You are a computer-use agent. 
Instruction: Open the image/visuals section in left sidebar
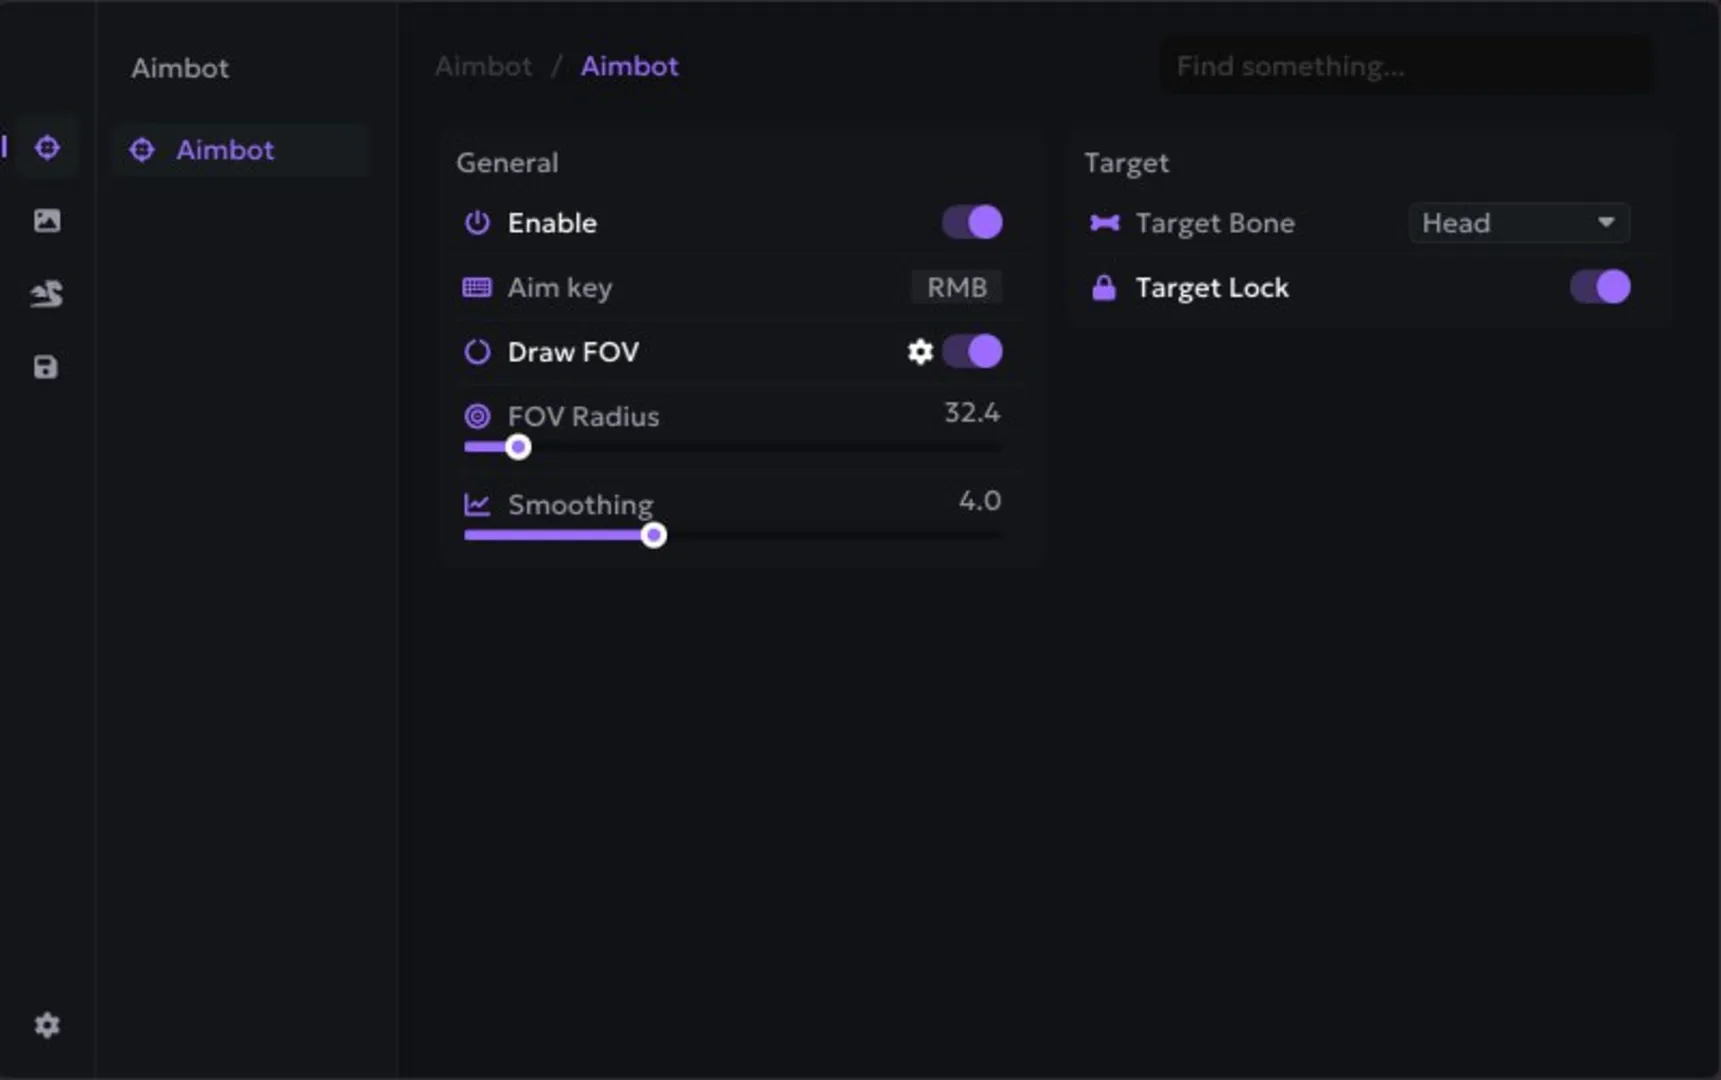coord(47,221)
